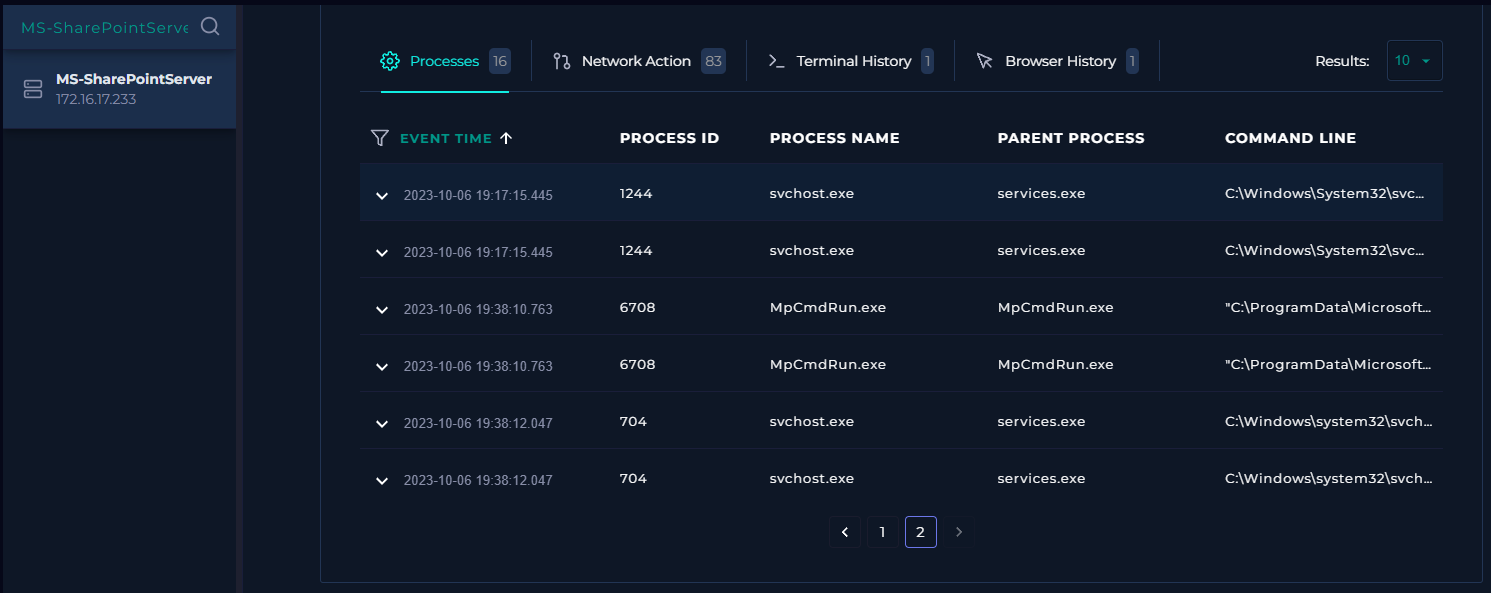Click the PARENT PROCESS column header
Image resolution: width=1491 pixels, height=593 pixels.
click(1071, 138)
